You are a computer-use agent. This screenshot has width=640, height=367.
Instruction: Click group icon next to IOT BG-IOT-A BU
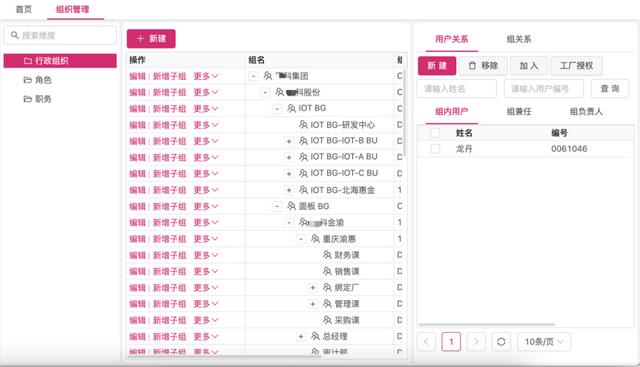[303, 157]
